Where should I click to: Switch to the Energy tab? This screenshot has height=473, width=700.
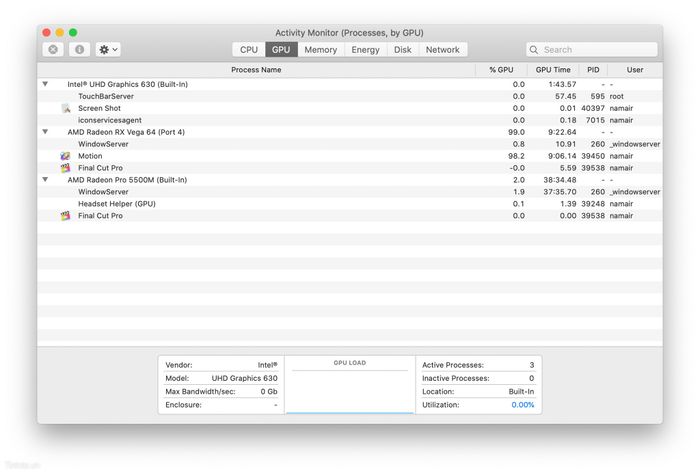[x=365, y=50]
